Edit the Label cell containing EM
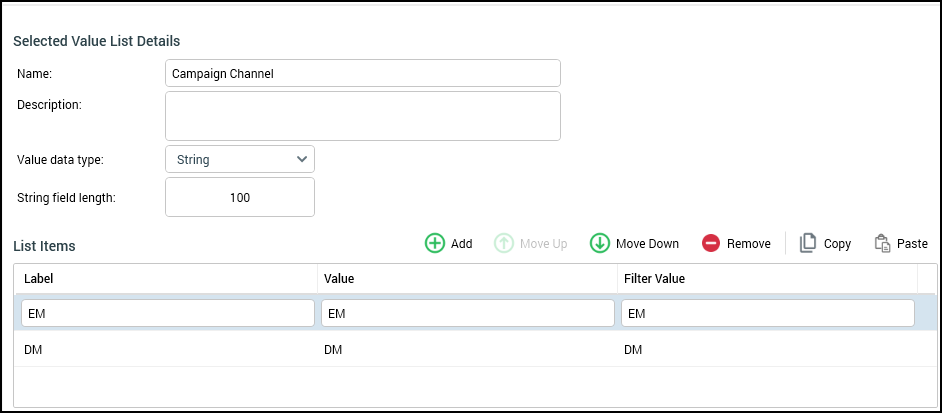942x413 pixels. [167, 313]
